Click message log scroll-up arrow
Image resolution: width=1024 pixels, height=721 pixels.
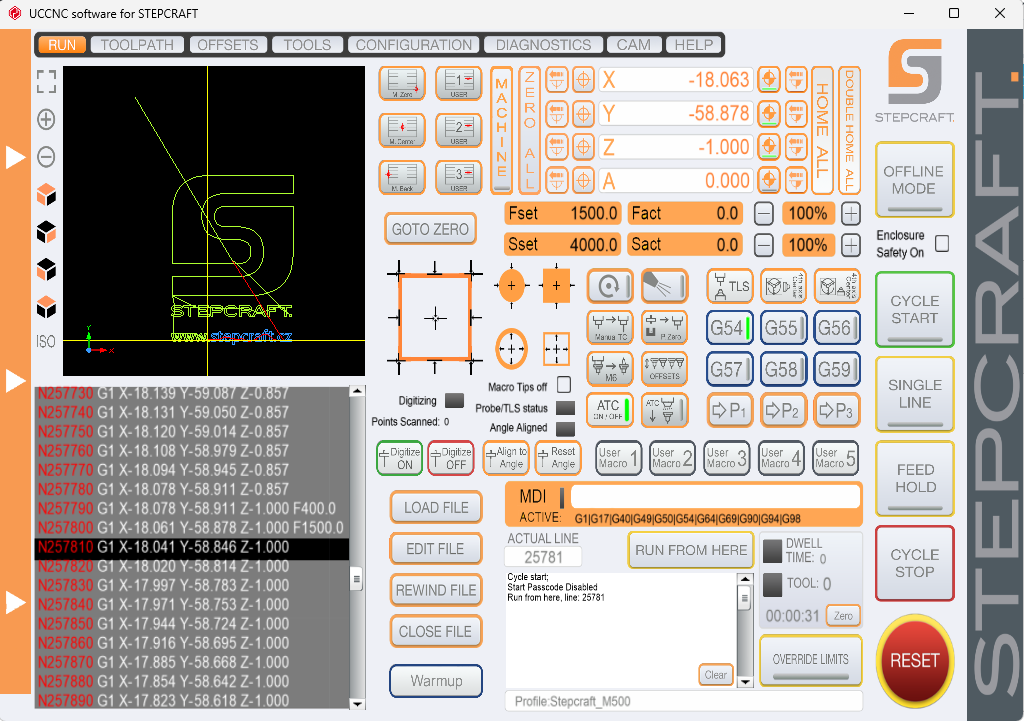744,579
